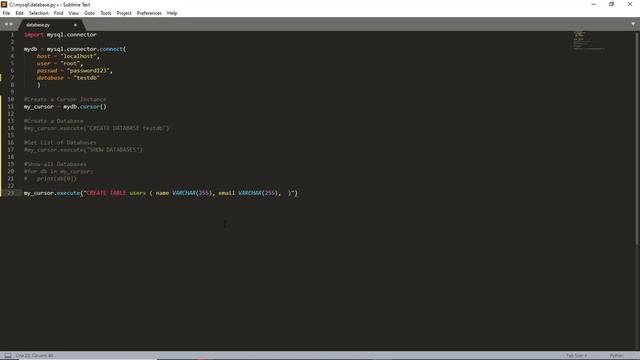This screenshot has width=640, height=360.
Task: Open the Goto menu
Action: [89, 13]
